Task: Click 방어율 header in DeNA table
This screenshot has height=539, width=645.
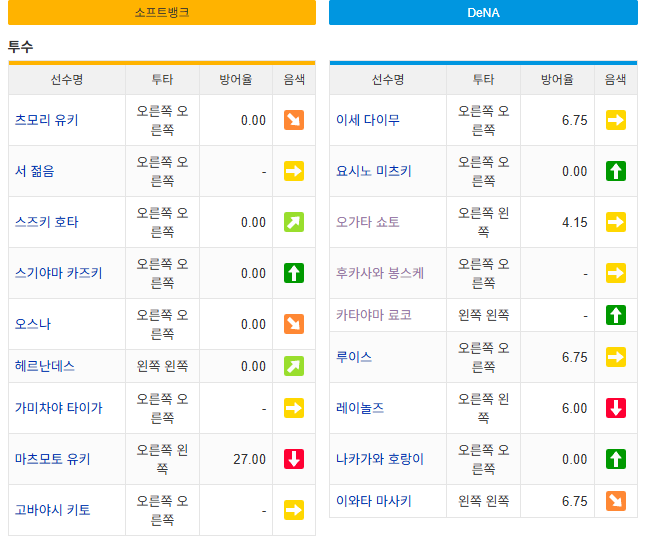Action: (557, 79)
